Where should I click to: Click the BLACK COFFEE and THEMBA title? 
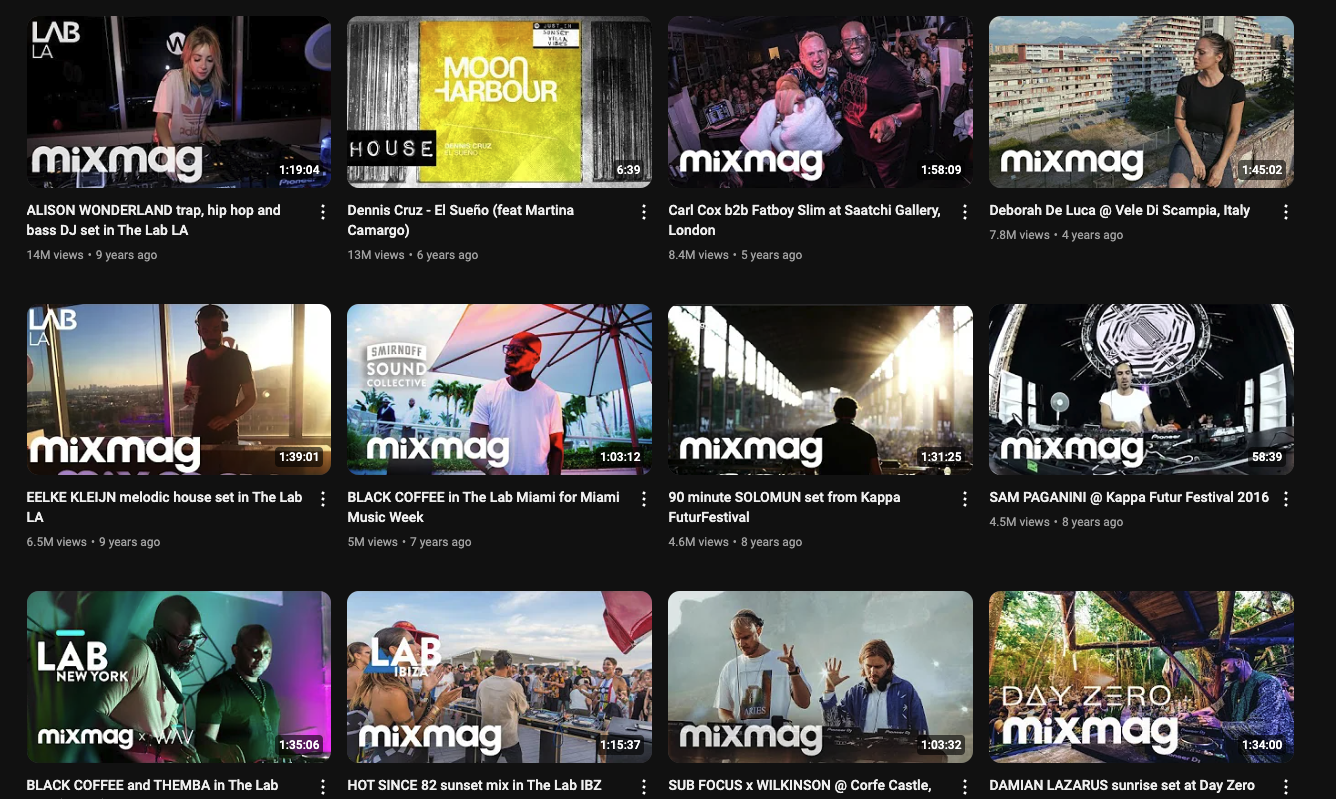tap(152, 785)
